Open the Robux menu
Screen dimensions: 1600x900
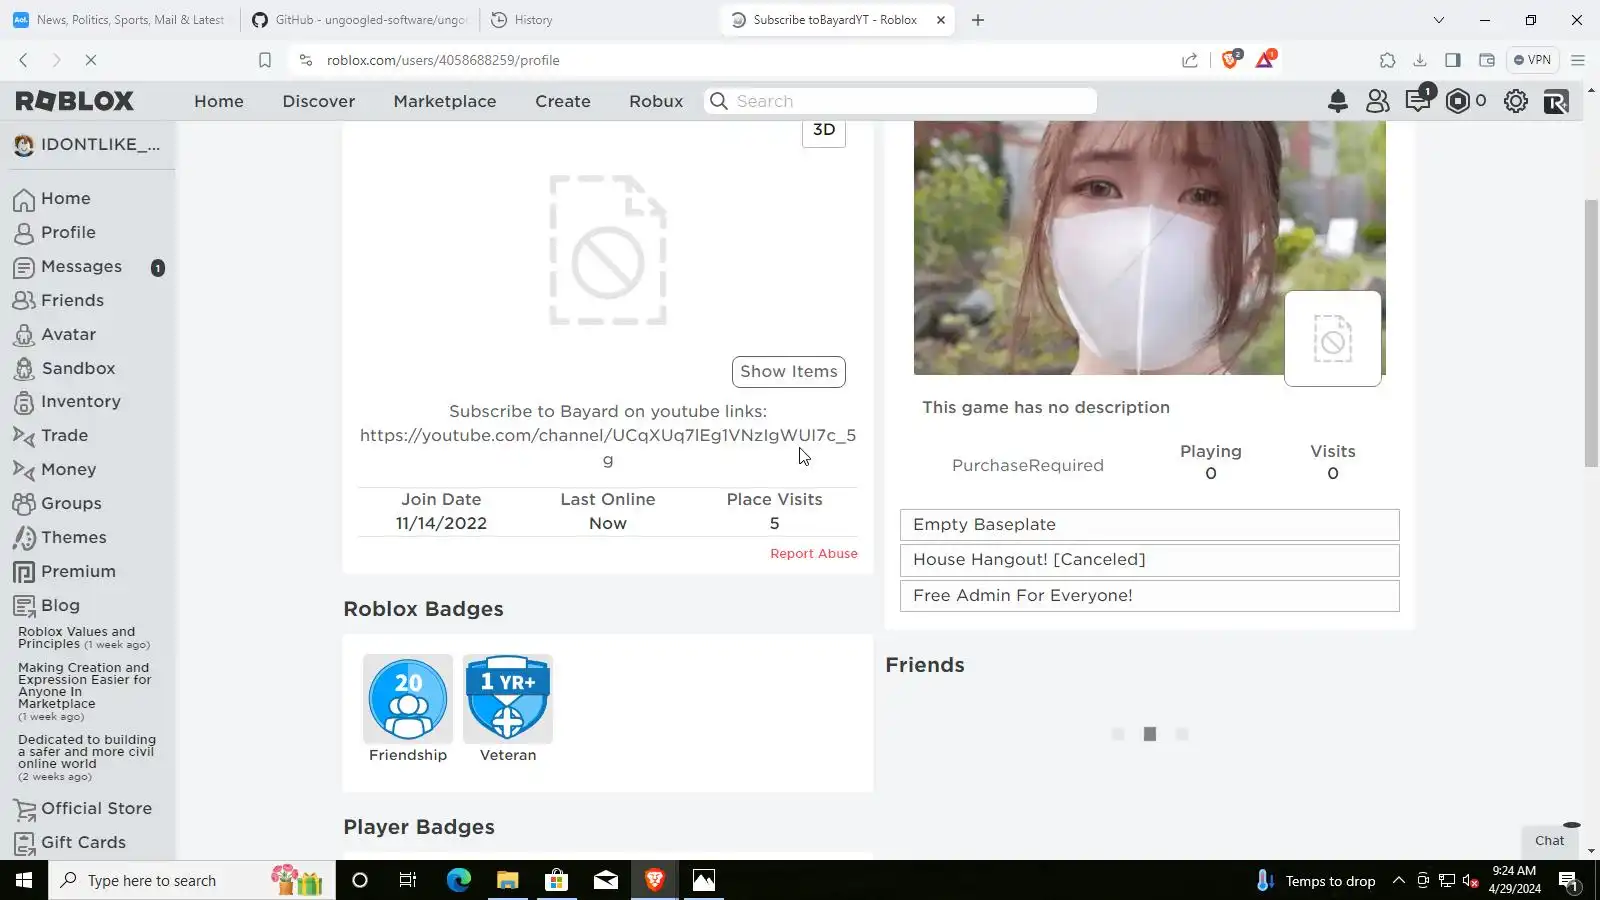[656, 101]
